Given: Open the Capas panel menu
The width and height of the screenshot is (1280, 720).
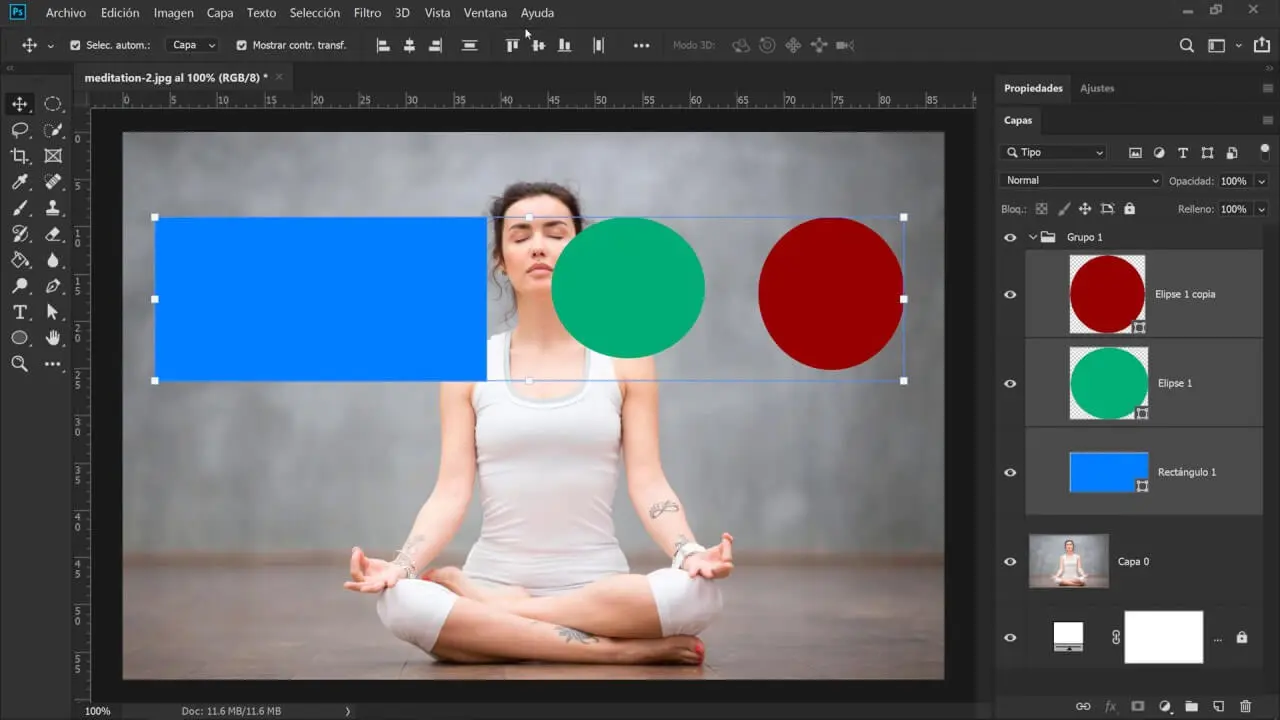Looking at the screenshot, I should tap(1267, 120).
